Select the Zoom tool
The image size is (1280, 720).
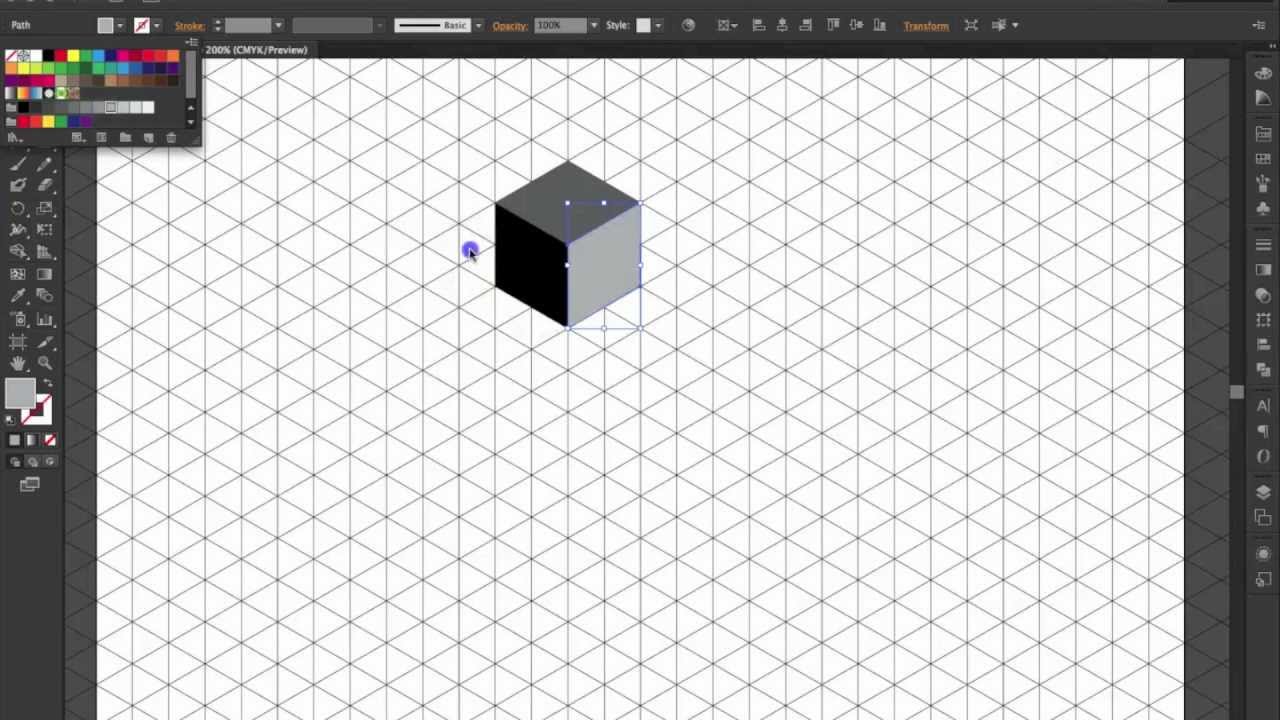pyautogui.click(x=45, y=364)
